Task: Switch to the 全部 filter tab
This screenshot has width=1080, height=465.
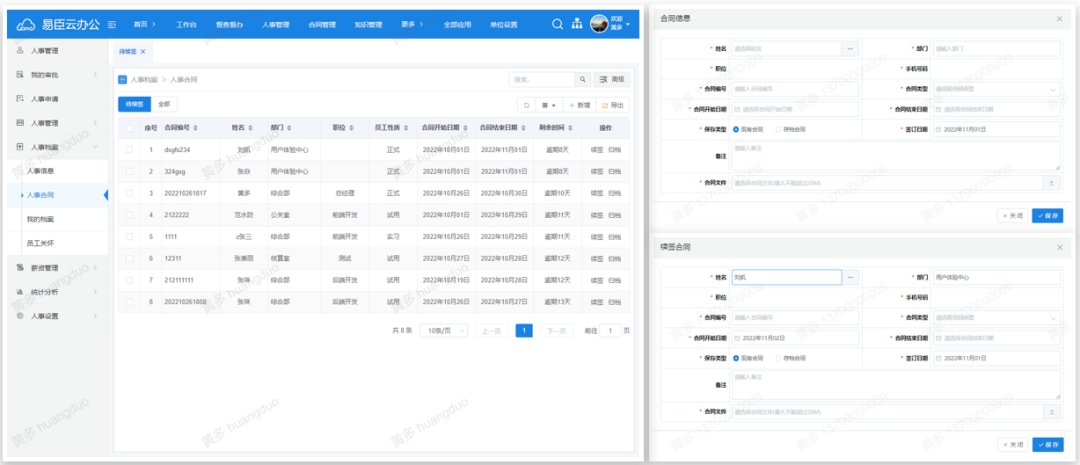Action: [164, 104]
